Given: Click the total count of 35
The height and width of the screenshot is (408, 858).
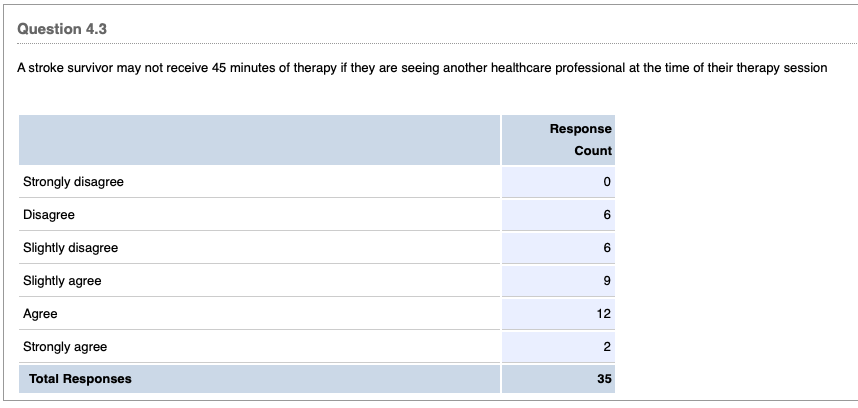Looking at the screenshot, I should [604, 379].
